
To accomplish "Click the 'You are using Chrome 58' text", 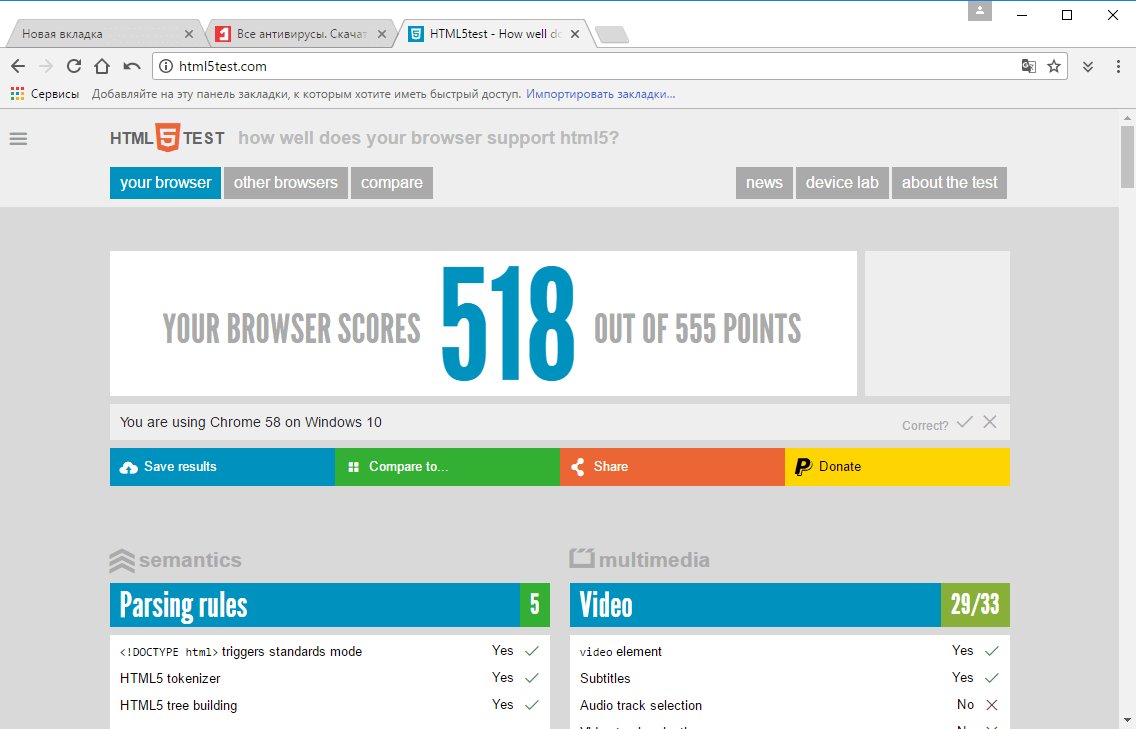I will pos(251,422).
